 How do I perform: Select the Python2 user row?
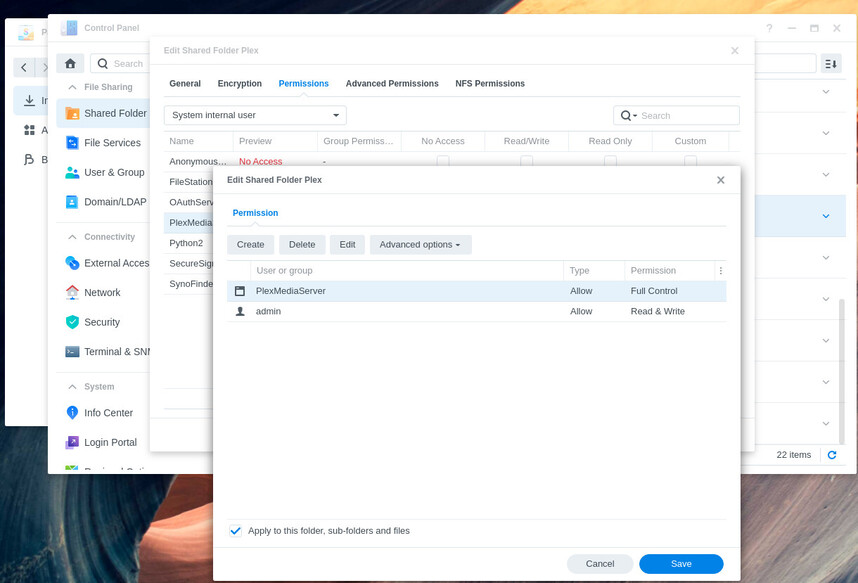188,243
